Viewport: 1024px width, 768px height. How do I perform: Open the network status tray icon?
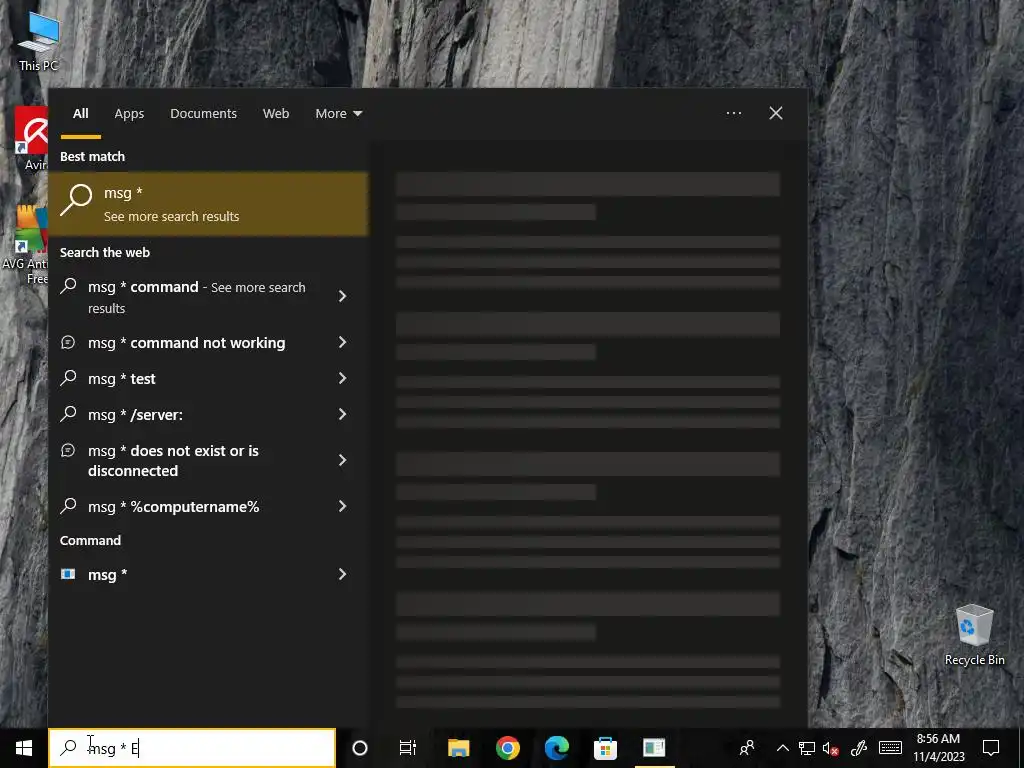[x=807, y=748]
